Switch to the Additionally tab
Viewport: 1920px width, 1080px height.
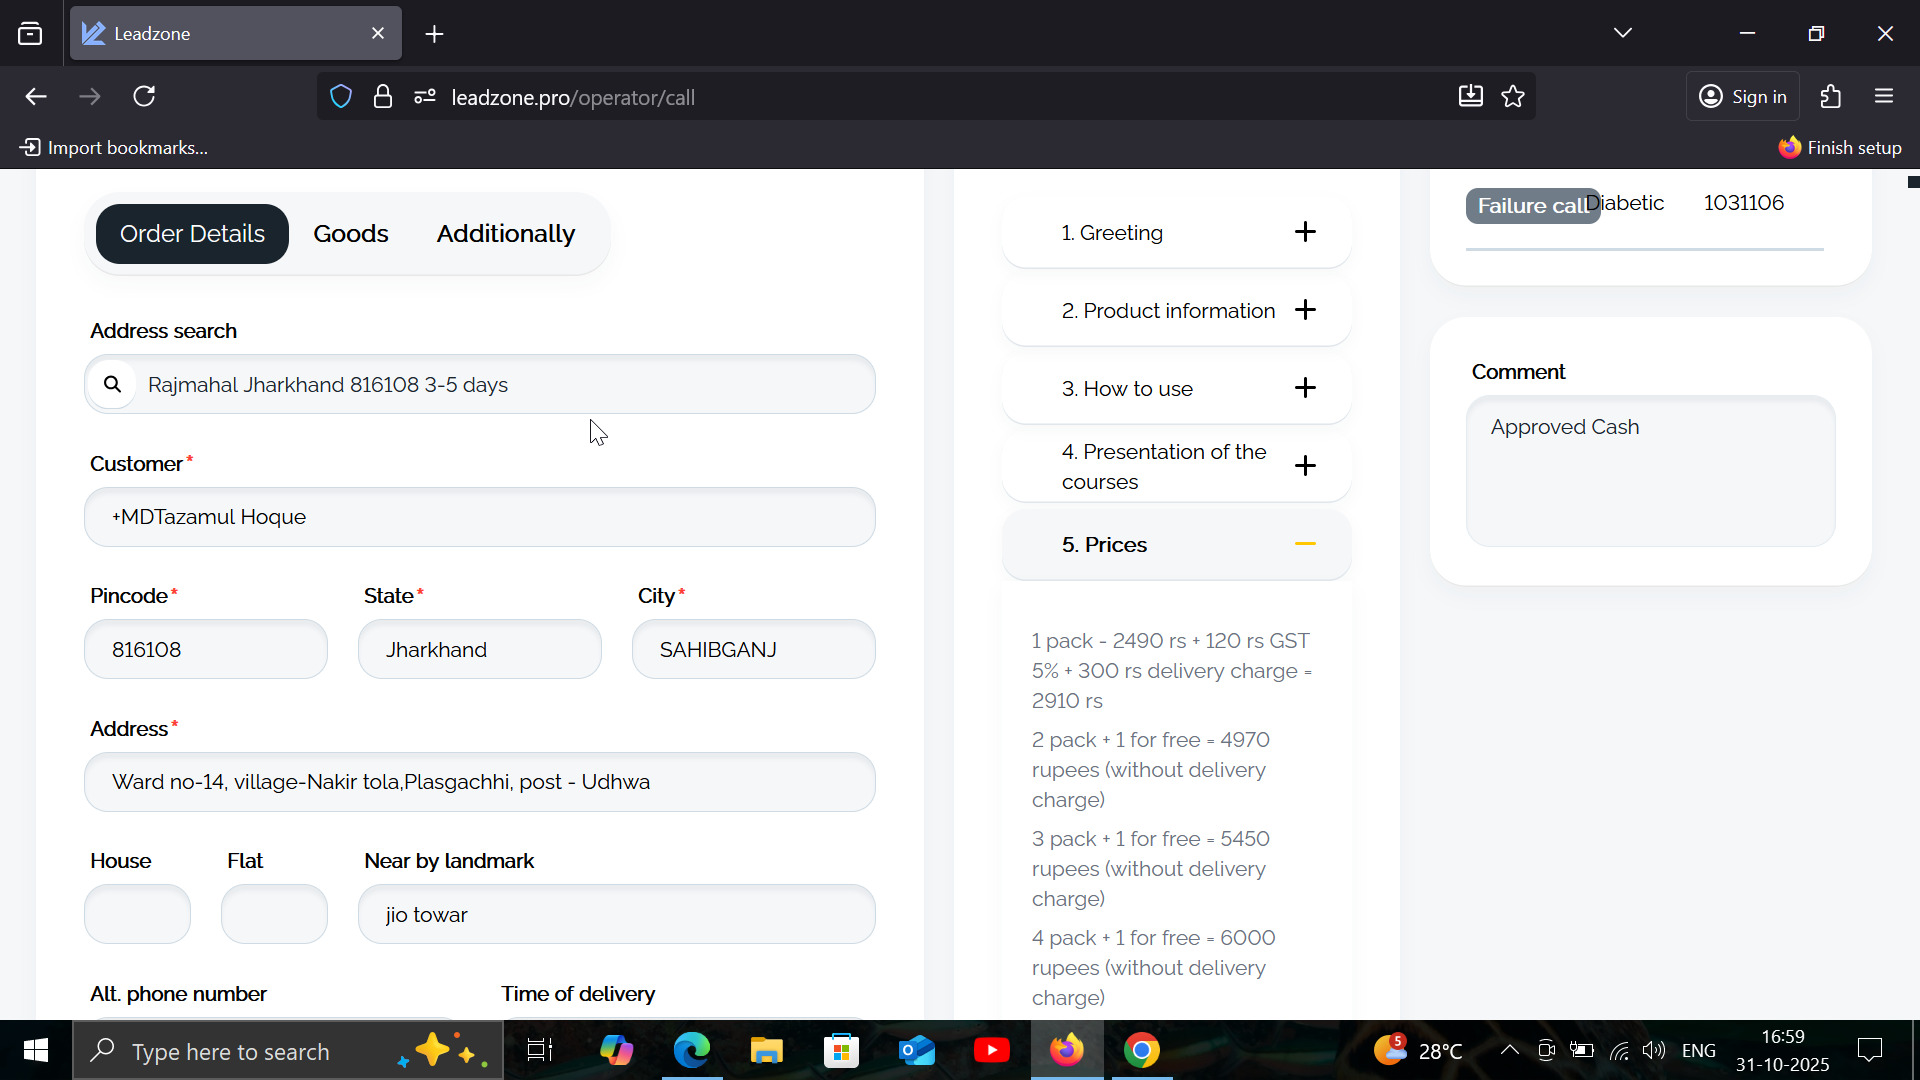pos(505,234)
